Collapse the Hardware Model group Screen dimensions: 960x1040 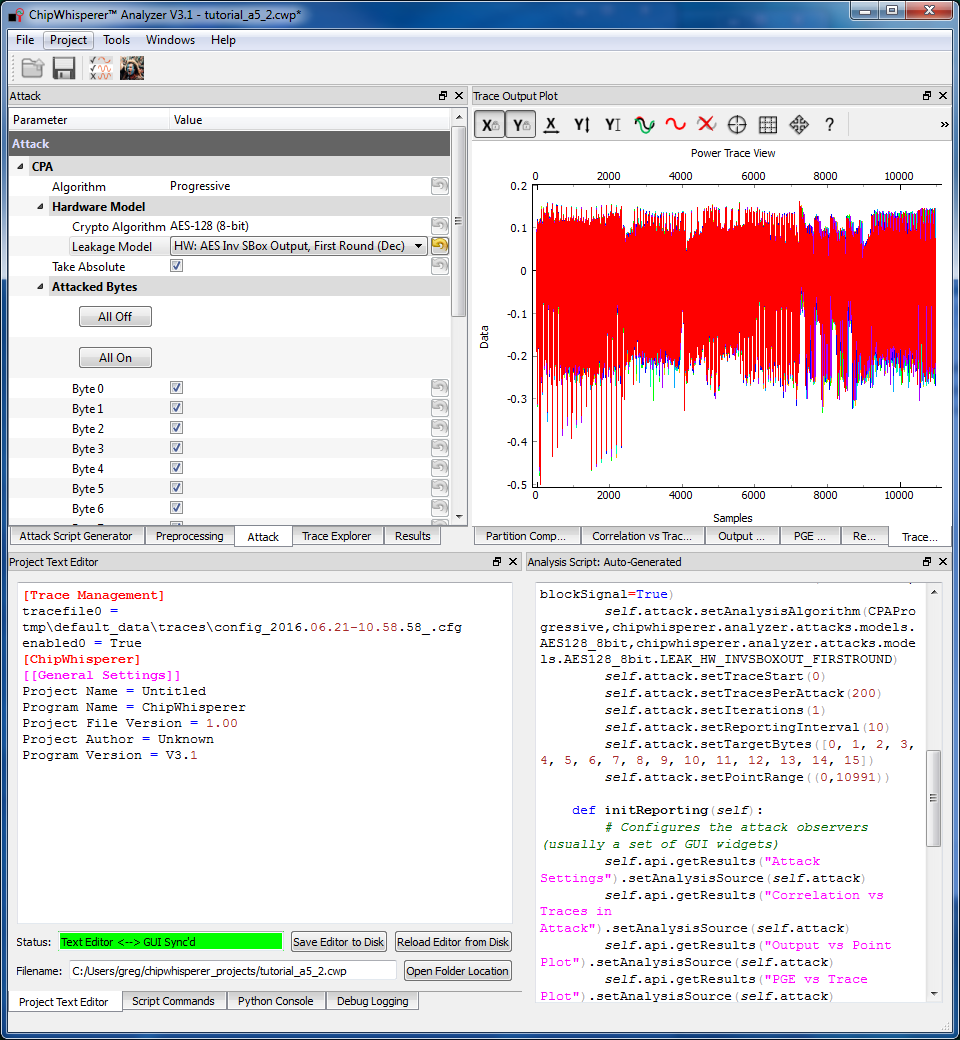click(41, 207)
